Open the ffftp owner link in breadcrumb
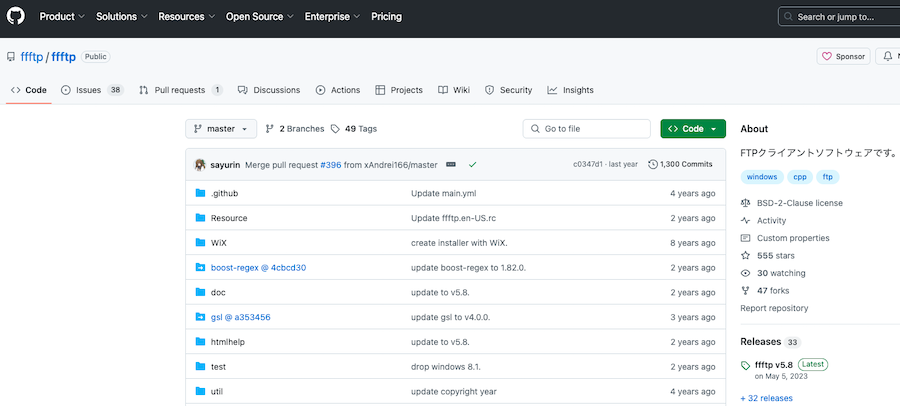The width and height of the screenshot is (900, 406). coord(32,57)
